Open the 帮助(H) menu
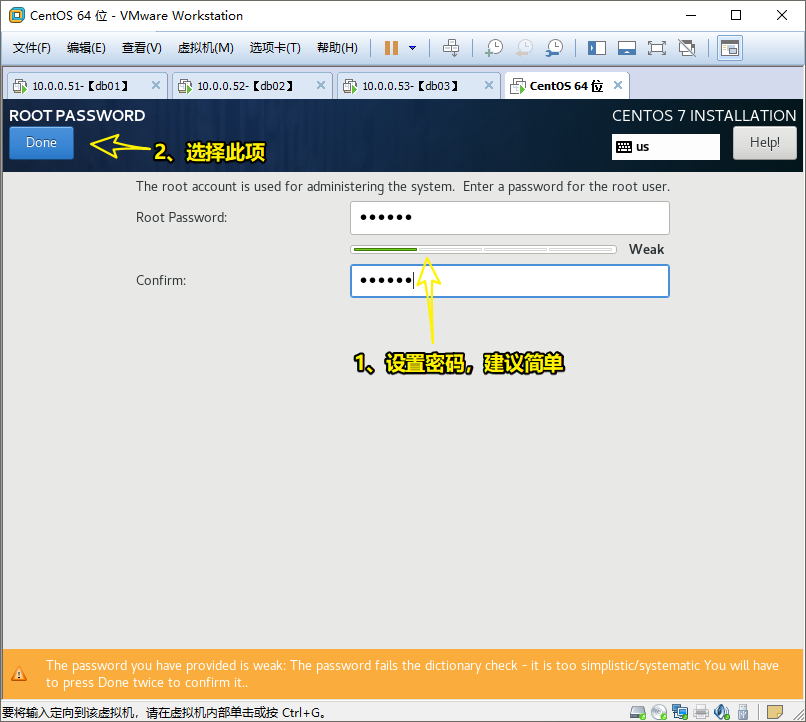The height and width of the screenshot is (722, 806). 337,48
